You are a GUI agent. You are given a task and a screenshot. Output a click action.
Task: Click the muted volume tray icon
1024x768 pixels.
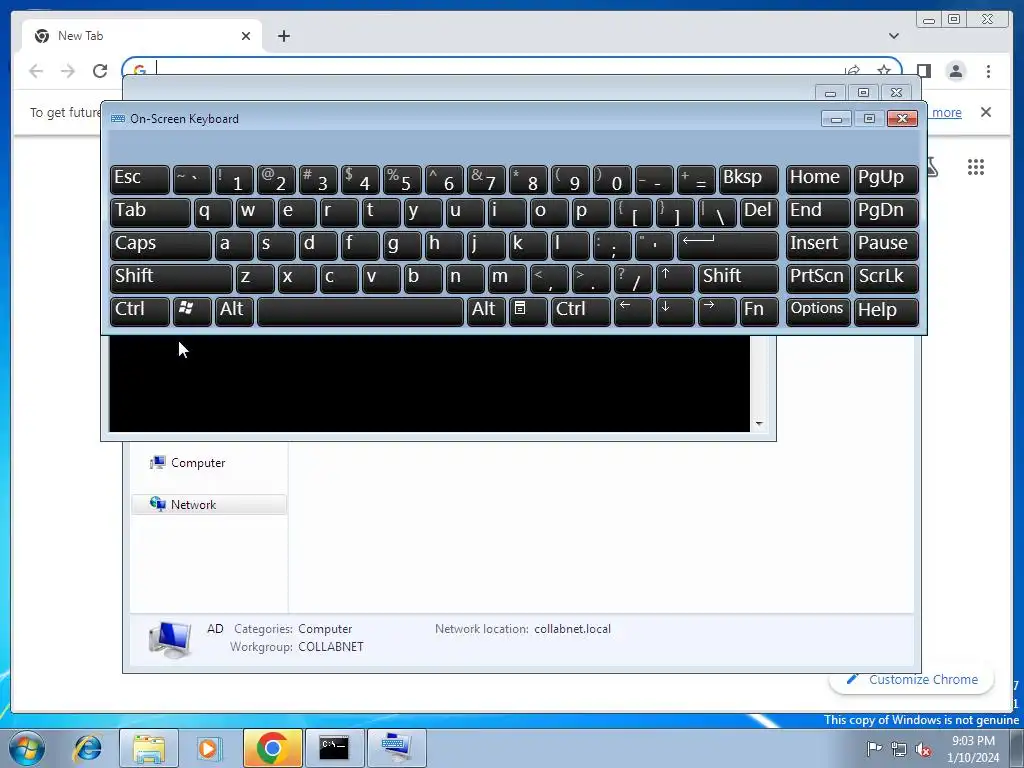[x=923, y=749]
